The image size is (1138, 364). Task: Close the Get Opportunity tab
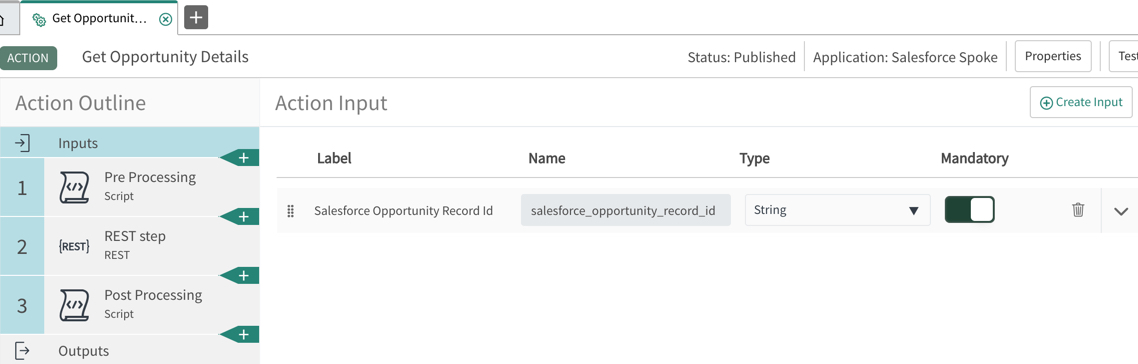[165, 19]
